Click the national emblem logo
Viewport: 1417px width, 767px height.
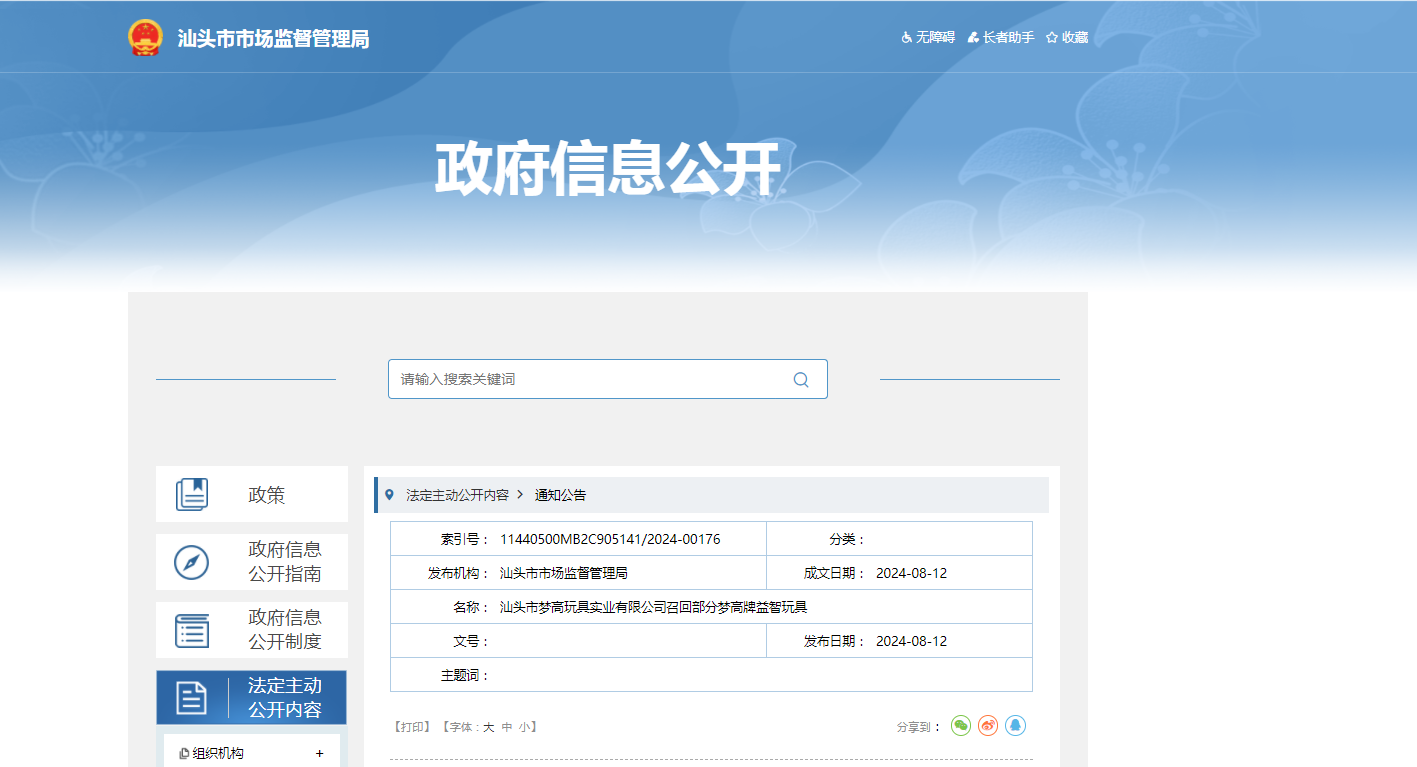(145, 38)
